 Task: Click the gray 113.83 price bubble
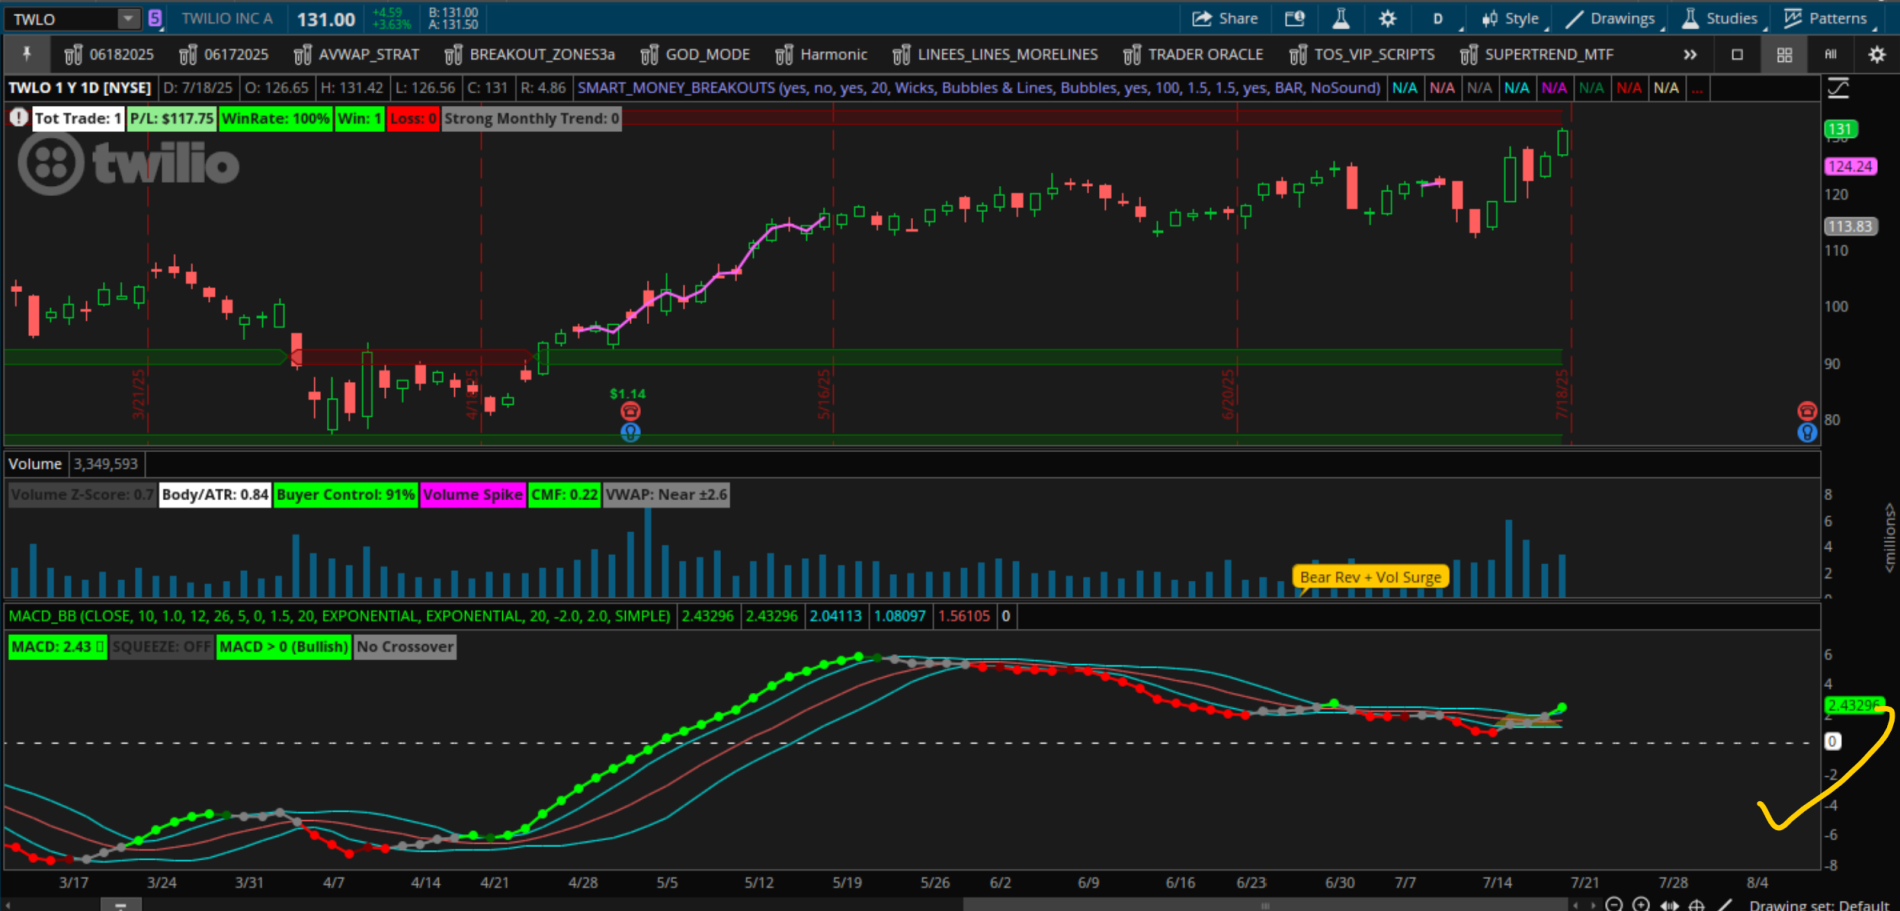pyautogui.click(x=1850, y=226)
